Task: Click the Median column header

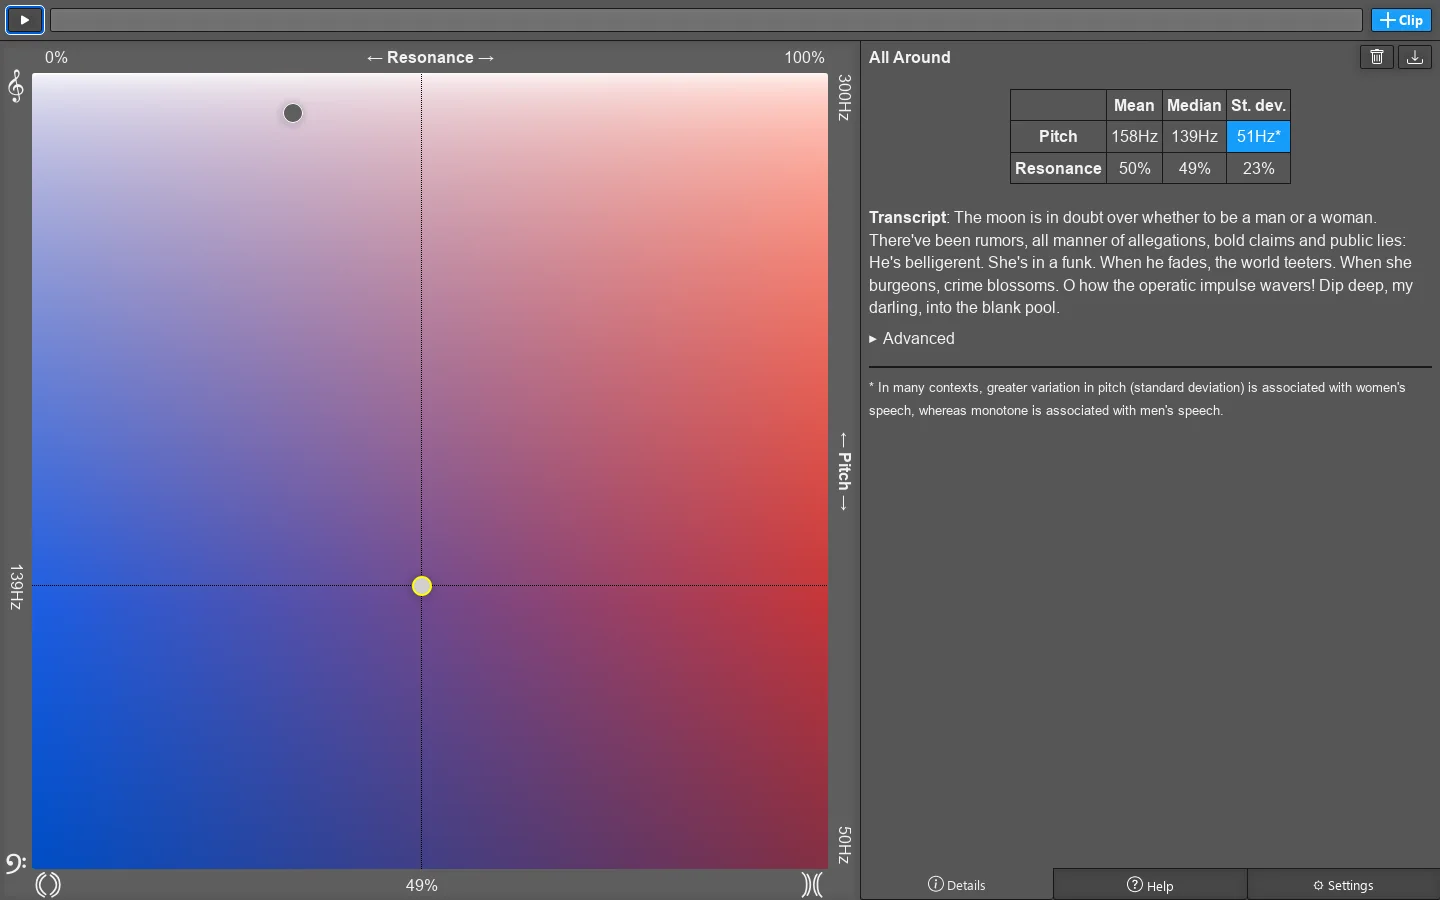Action: 1194,105
